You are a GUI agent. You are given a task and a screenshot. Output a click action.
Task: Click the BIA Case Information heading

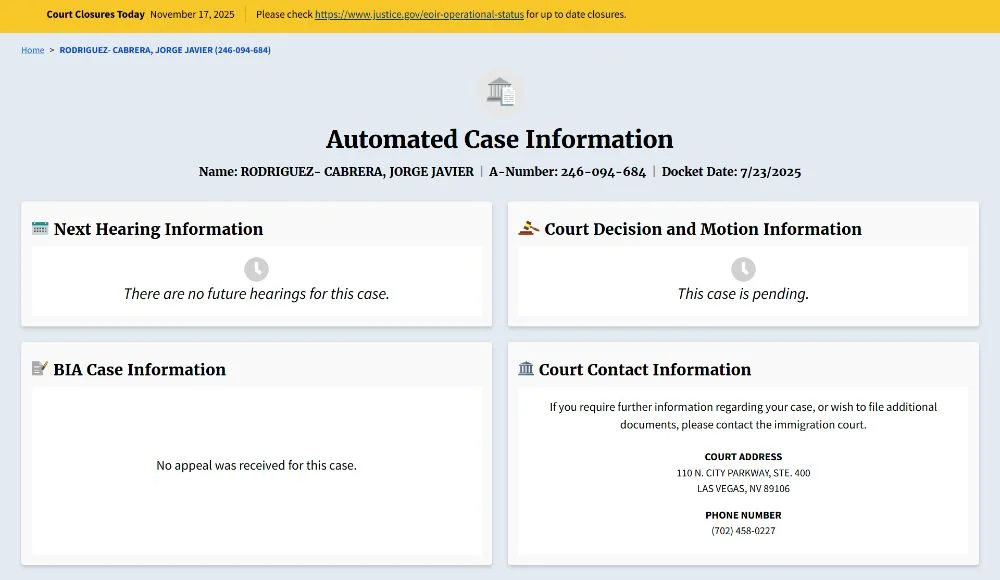click(x=139, y=369)
